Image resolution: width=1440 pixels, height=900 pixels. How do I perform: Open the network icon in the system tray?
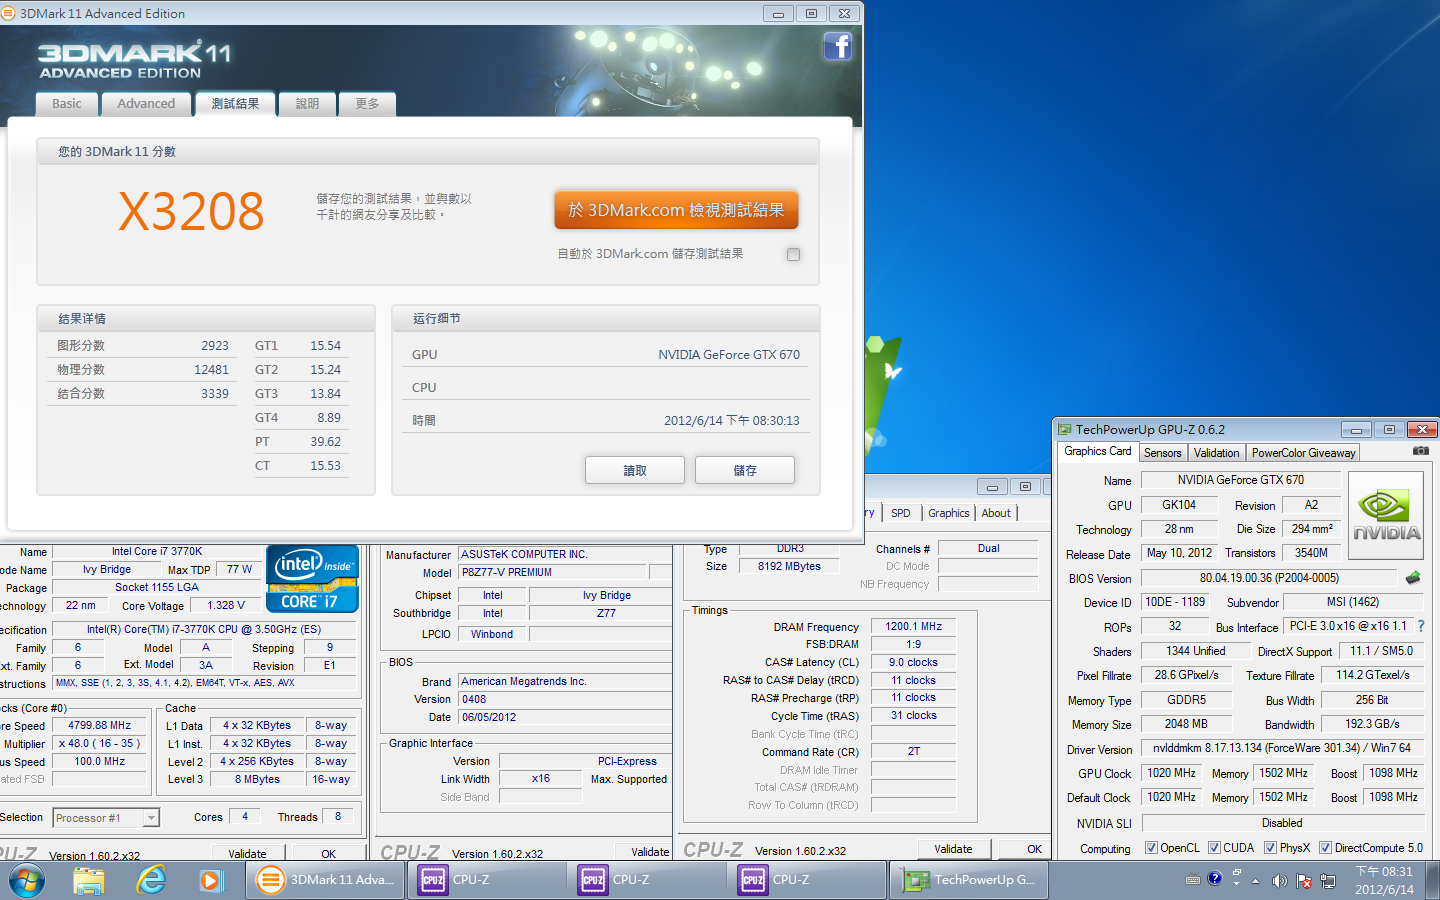pyautogui.click(x=1328, y=881)
